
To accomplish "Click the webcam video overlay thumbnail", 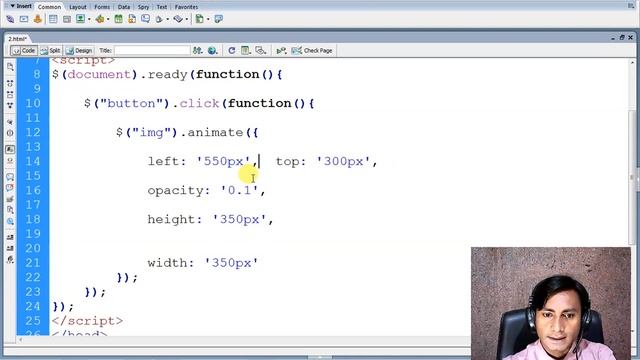I will 551,303.
